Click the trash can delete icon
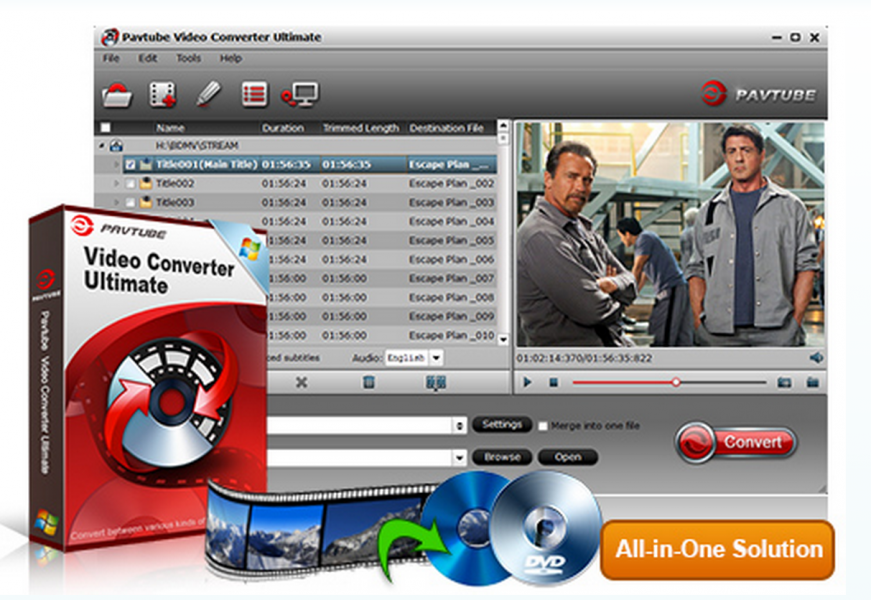 368,382
